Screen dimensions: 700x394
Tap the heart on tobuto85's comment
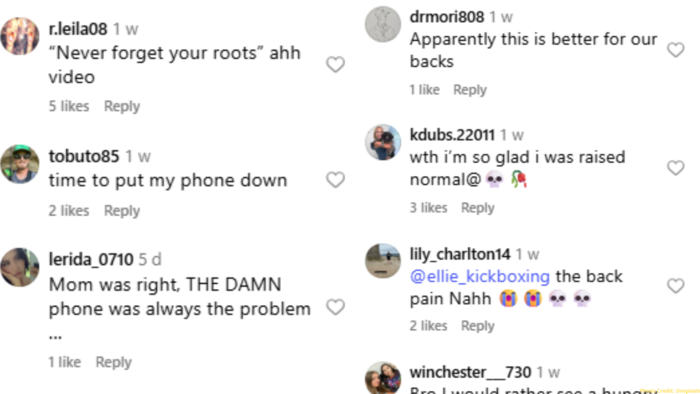[335, 180]
